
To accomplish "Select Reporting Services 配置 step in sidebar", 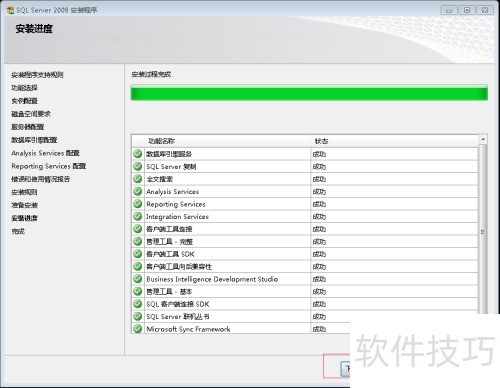I will (49, 166).
